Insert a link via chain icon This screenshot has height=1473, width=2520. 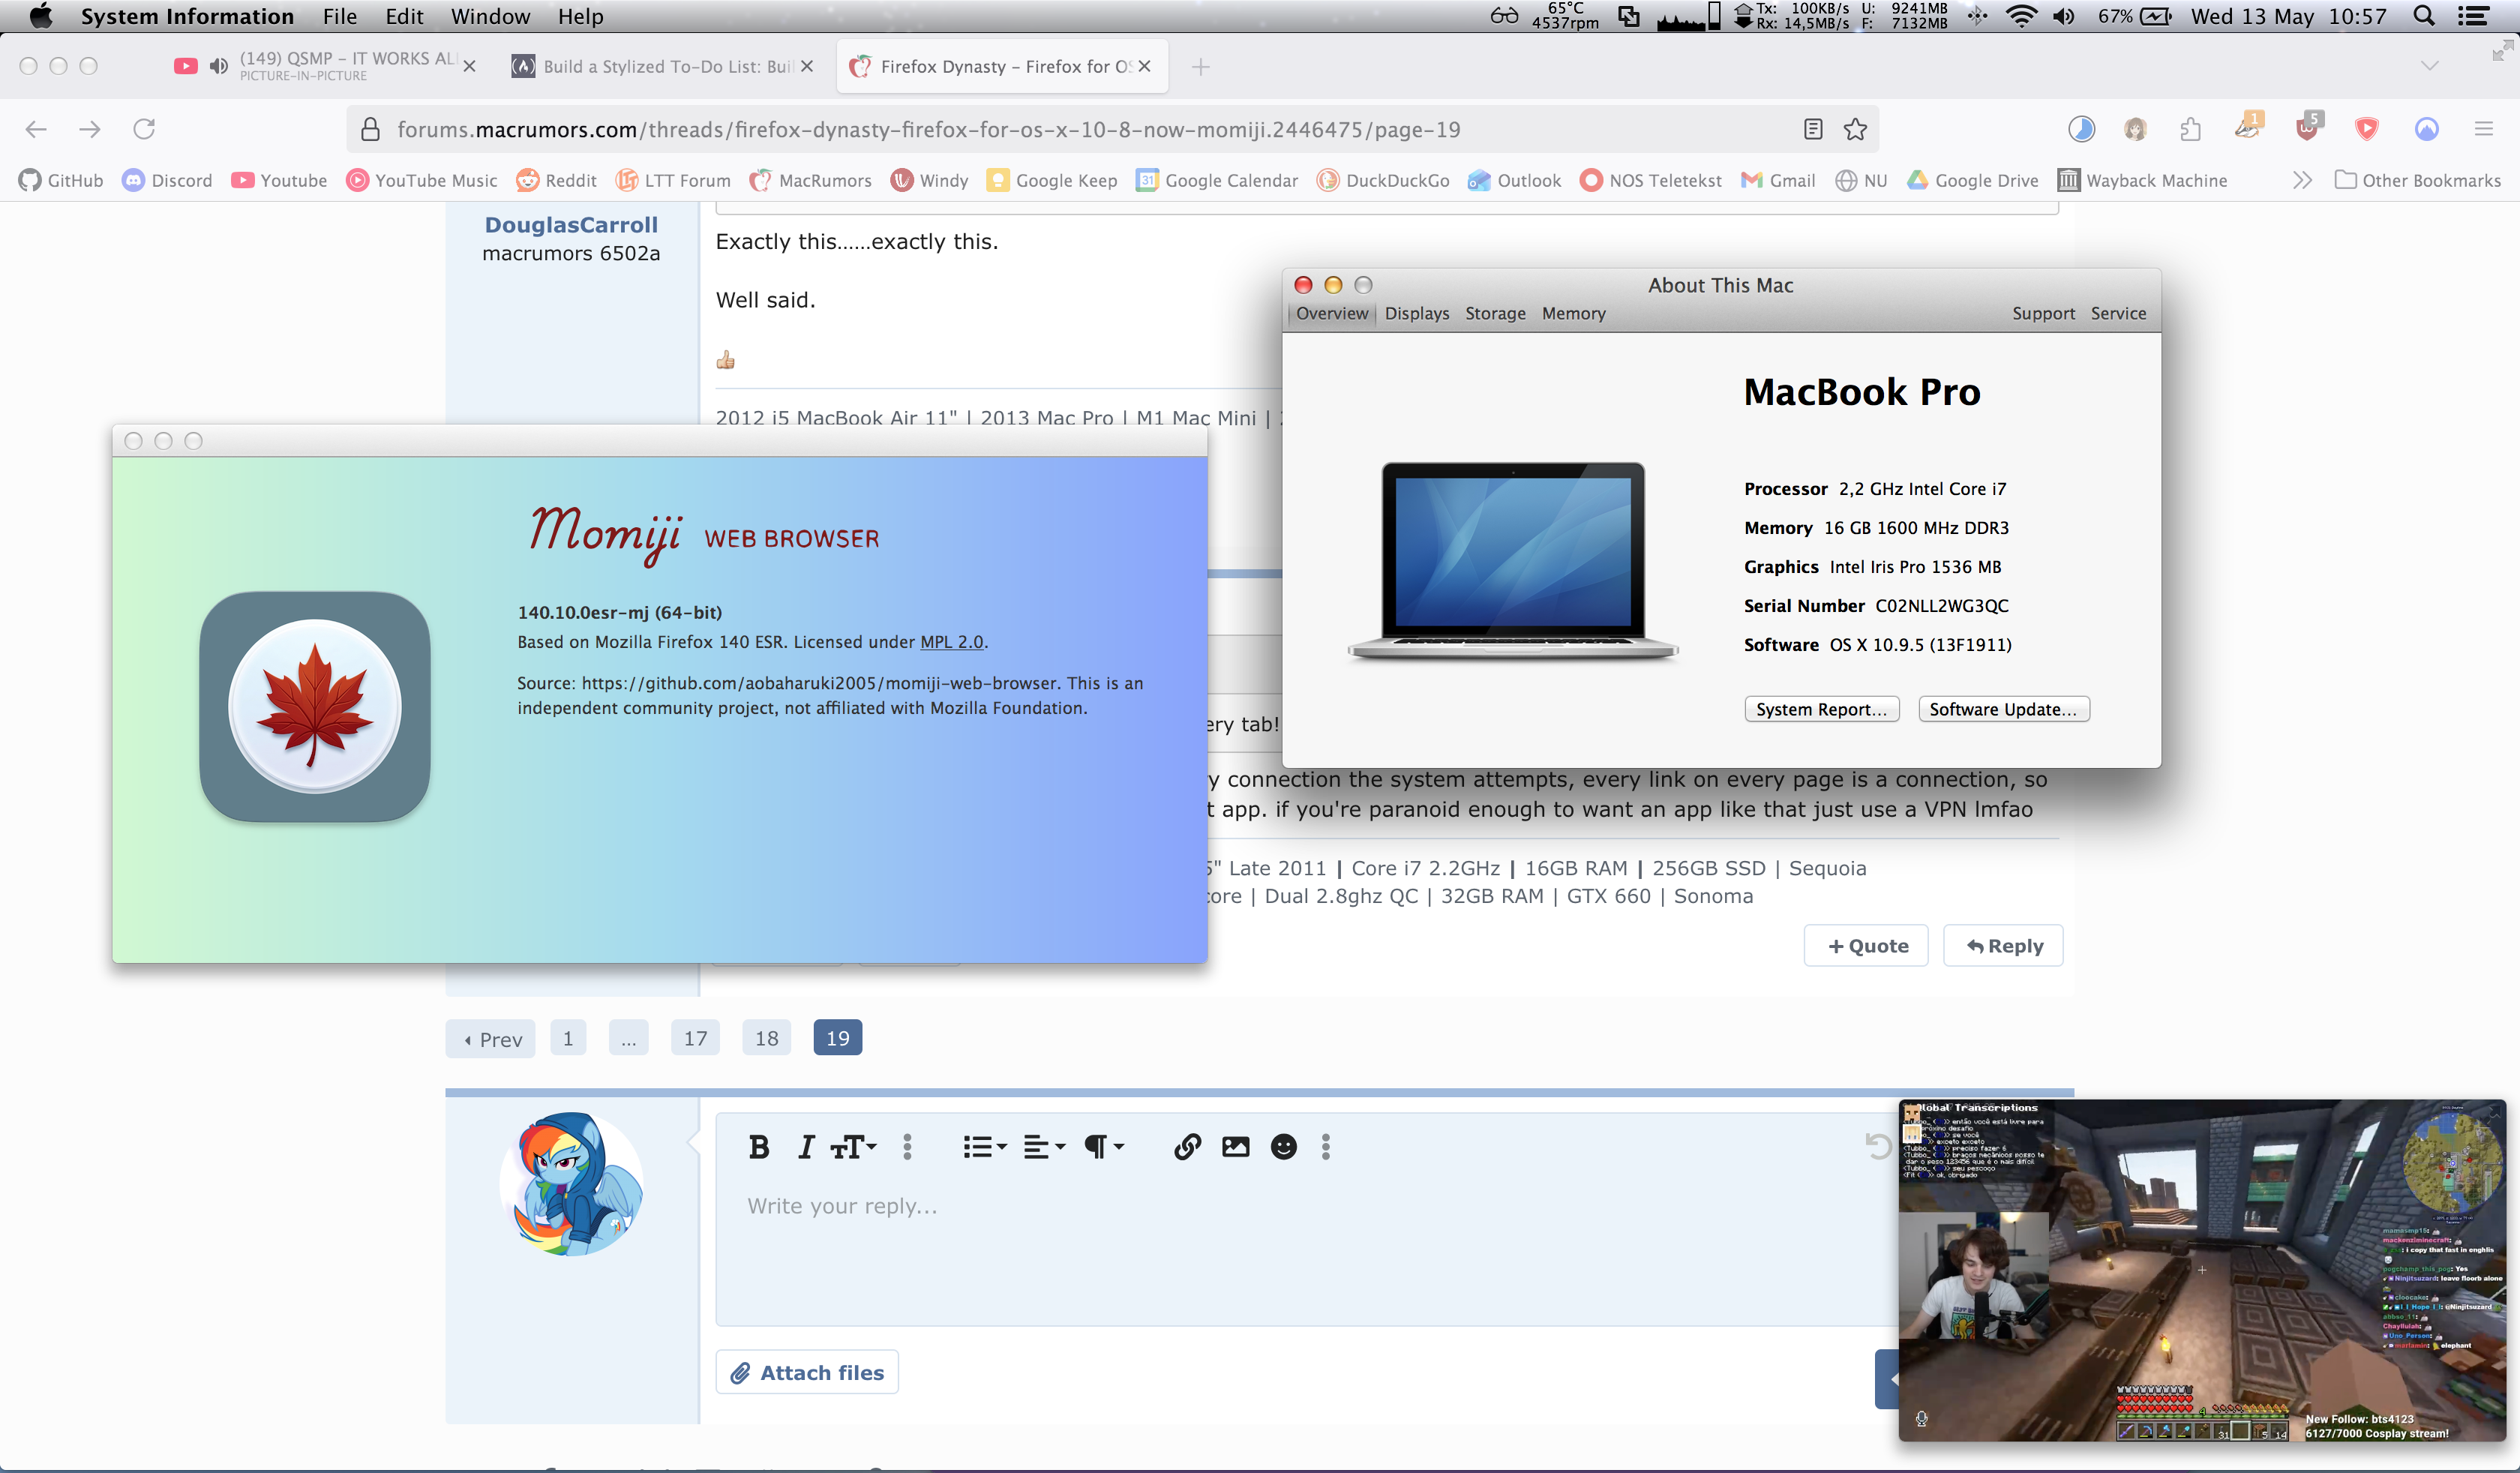point(1187,1147)
